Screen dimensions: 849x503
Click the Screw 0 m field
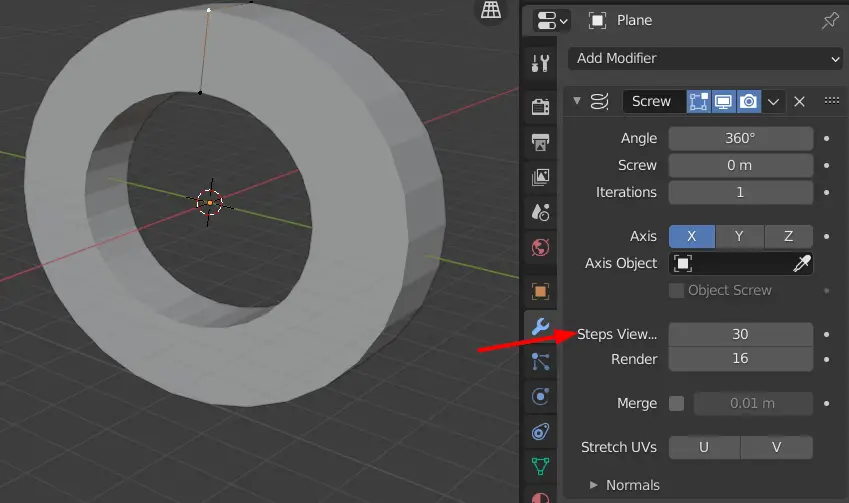coord(740,166)
